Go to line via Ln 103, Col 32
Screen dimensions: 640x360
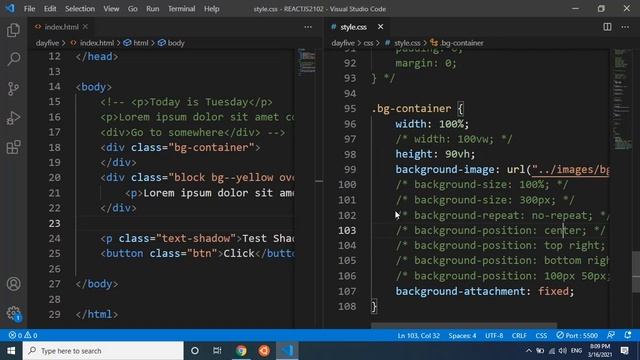coord(418,335)
